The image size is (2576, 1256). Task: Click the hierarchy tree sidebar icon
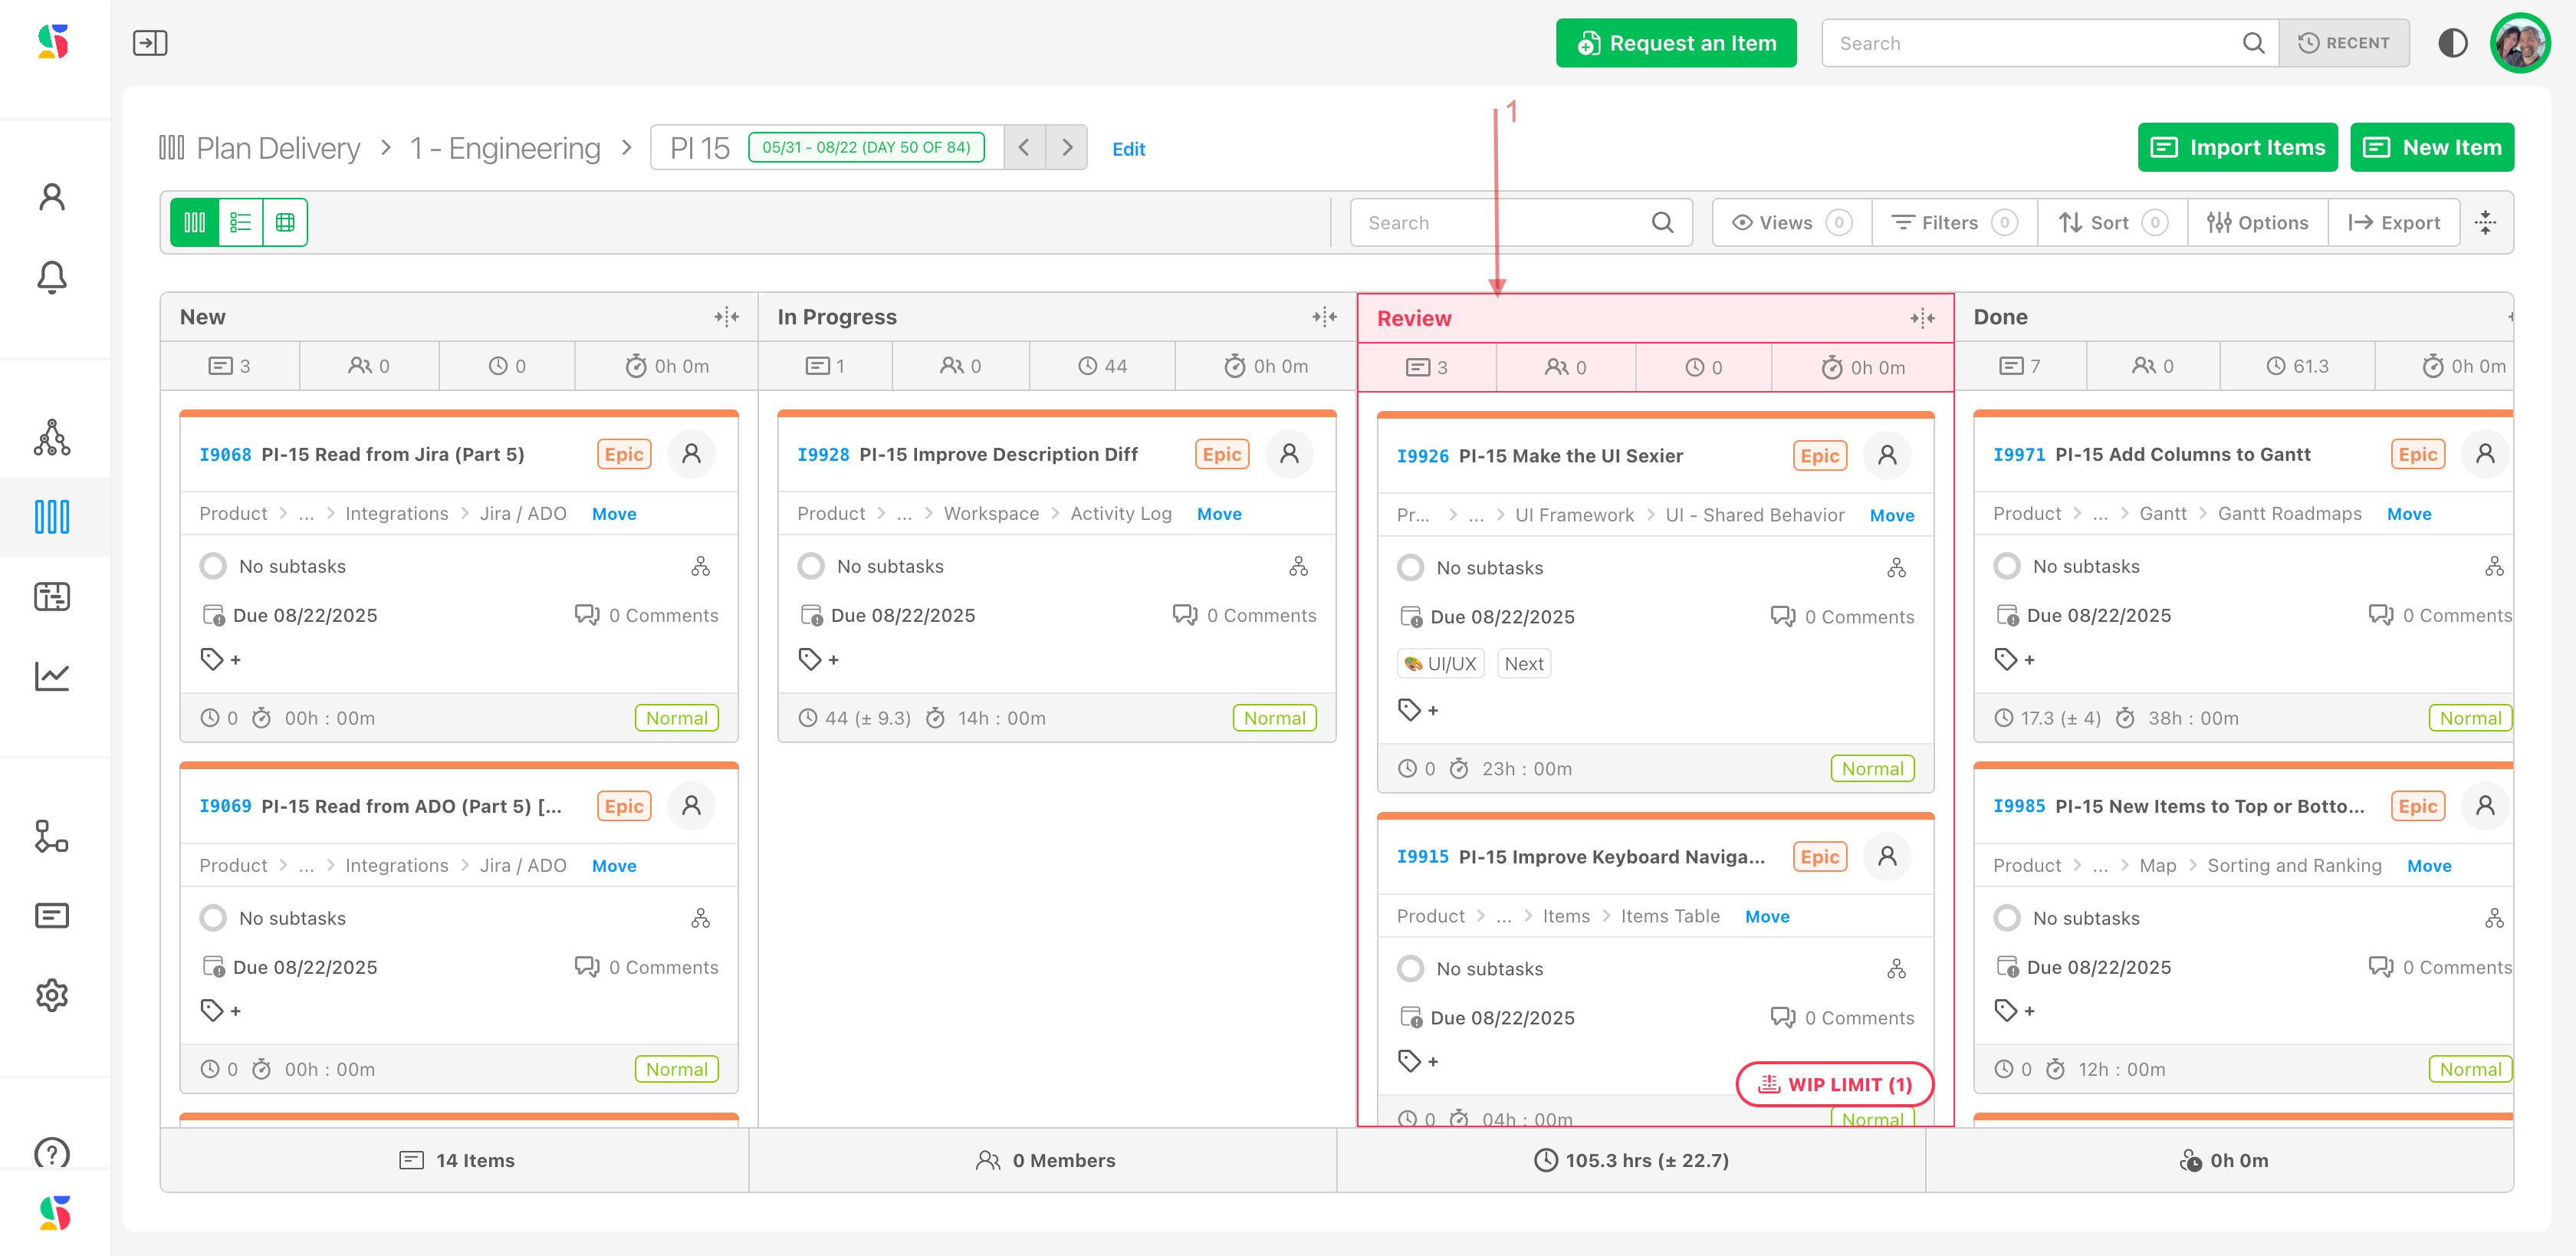[x=52, y=438]
